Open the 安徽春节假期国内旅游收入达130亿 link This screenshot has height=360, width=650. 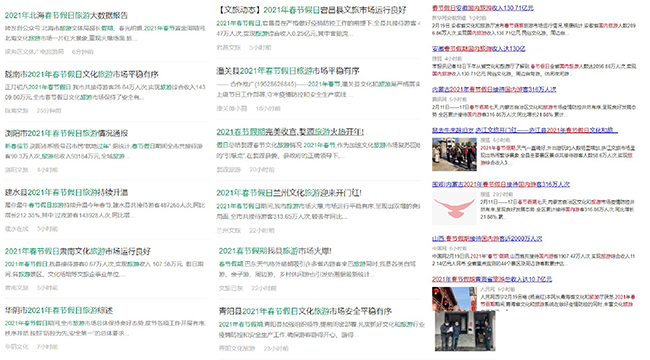pos(478,49)
